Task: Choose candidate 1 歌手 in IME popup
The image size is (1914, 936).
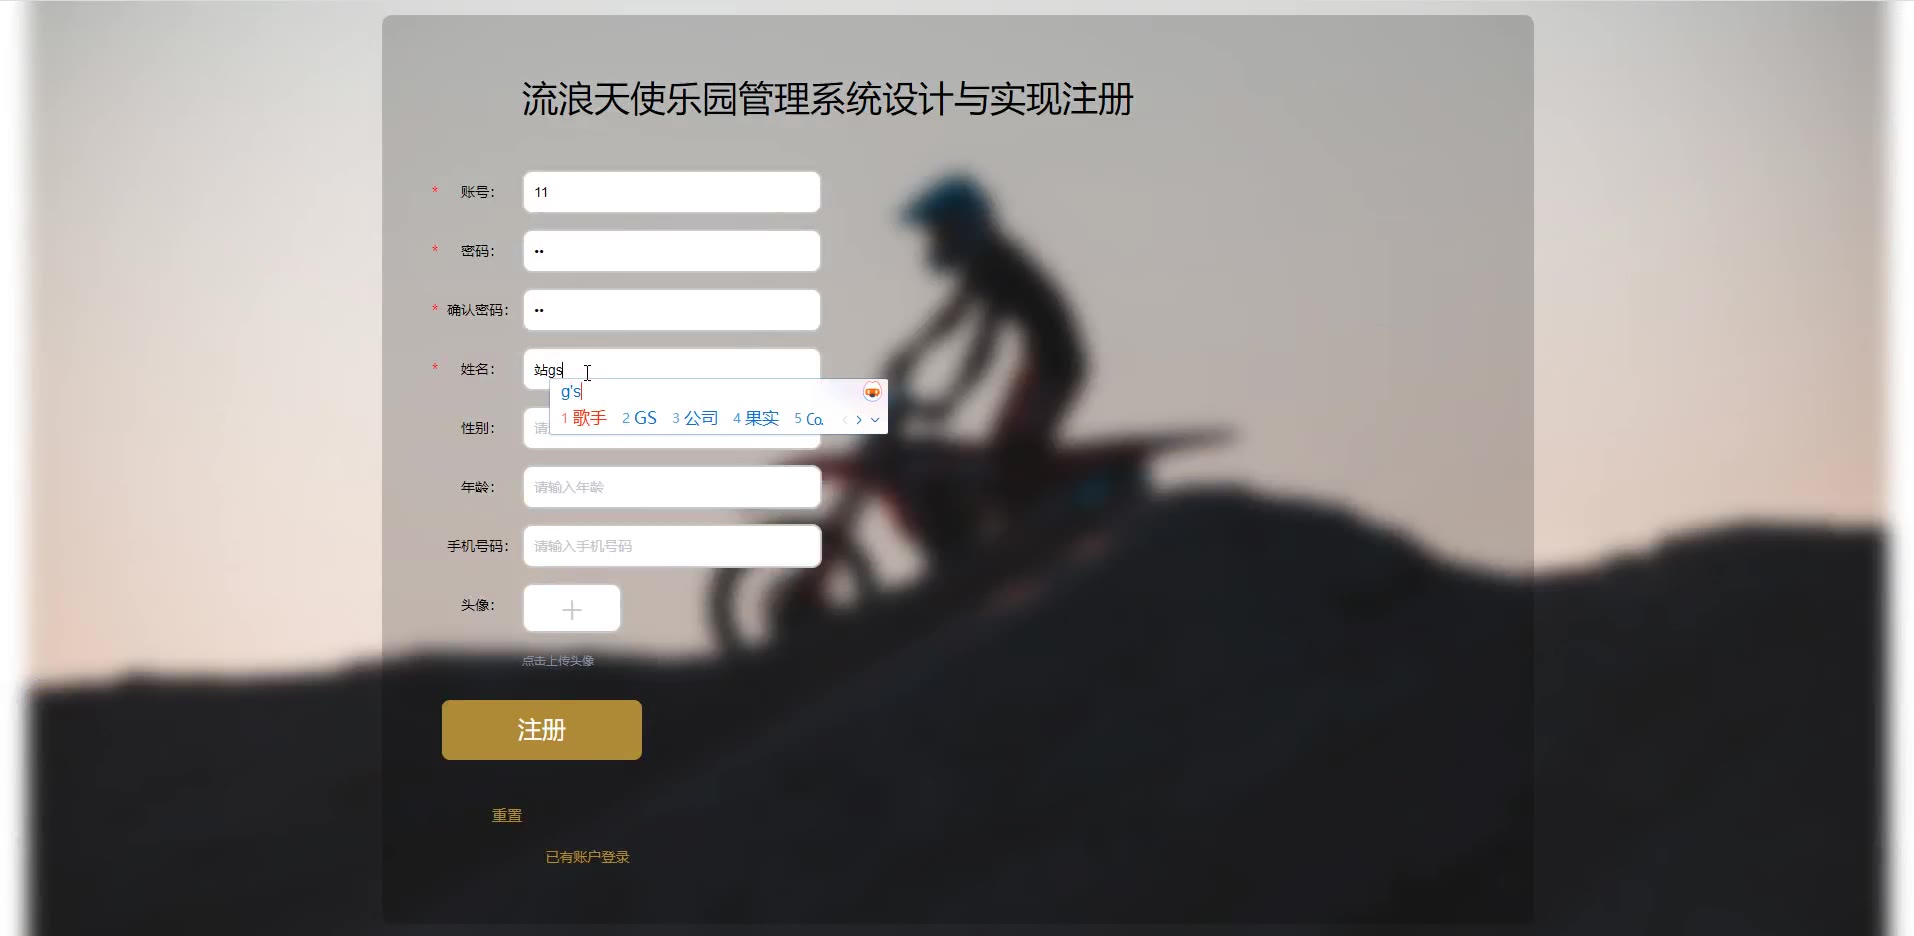Action: [x=584, y=418]
